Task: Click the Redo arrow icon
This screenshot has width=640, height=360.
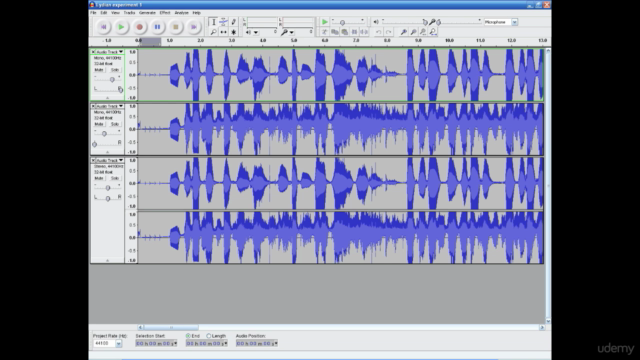Action: click(x=389, y=32)
